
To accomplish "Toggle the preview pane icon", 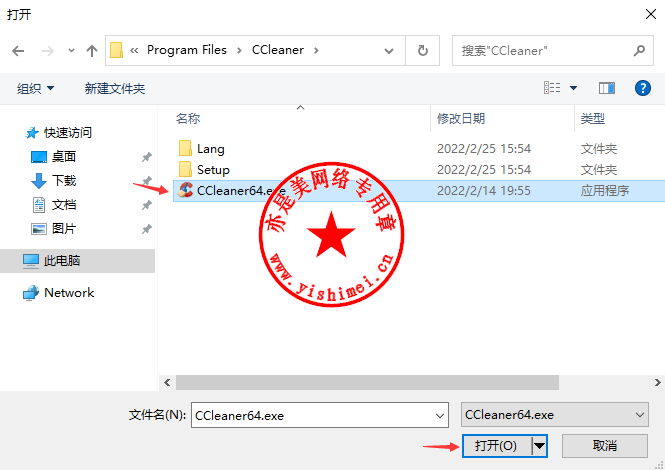I will [x=606, y=88].
